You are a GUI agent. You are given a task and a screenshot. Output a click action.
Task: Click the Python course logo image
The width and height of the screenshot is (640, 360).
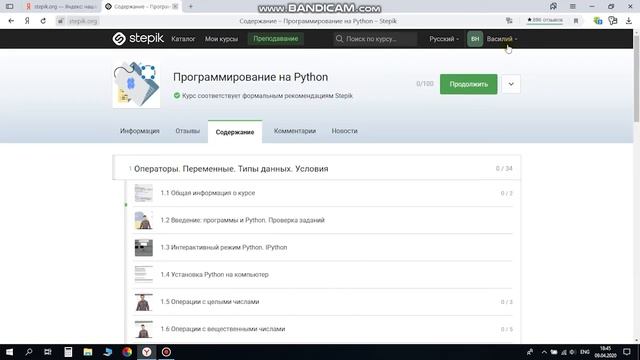136,84
